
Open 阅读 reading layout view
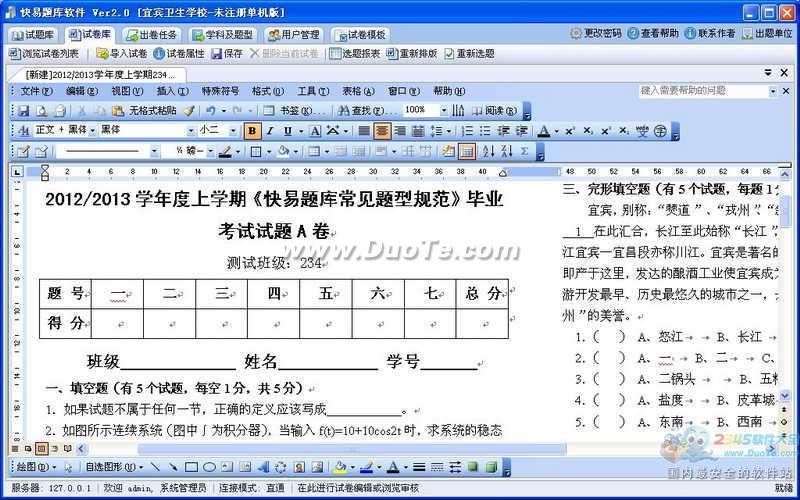494,111
